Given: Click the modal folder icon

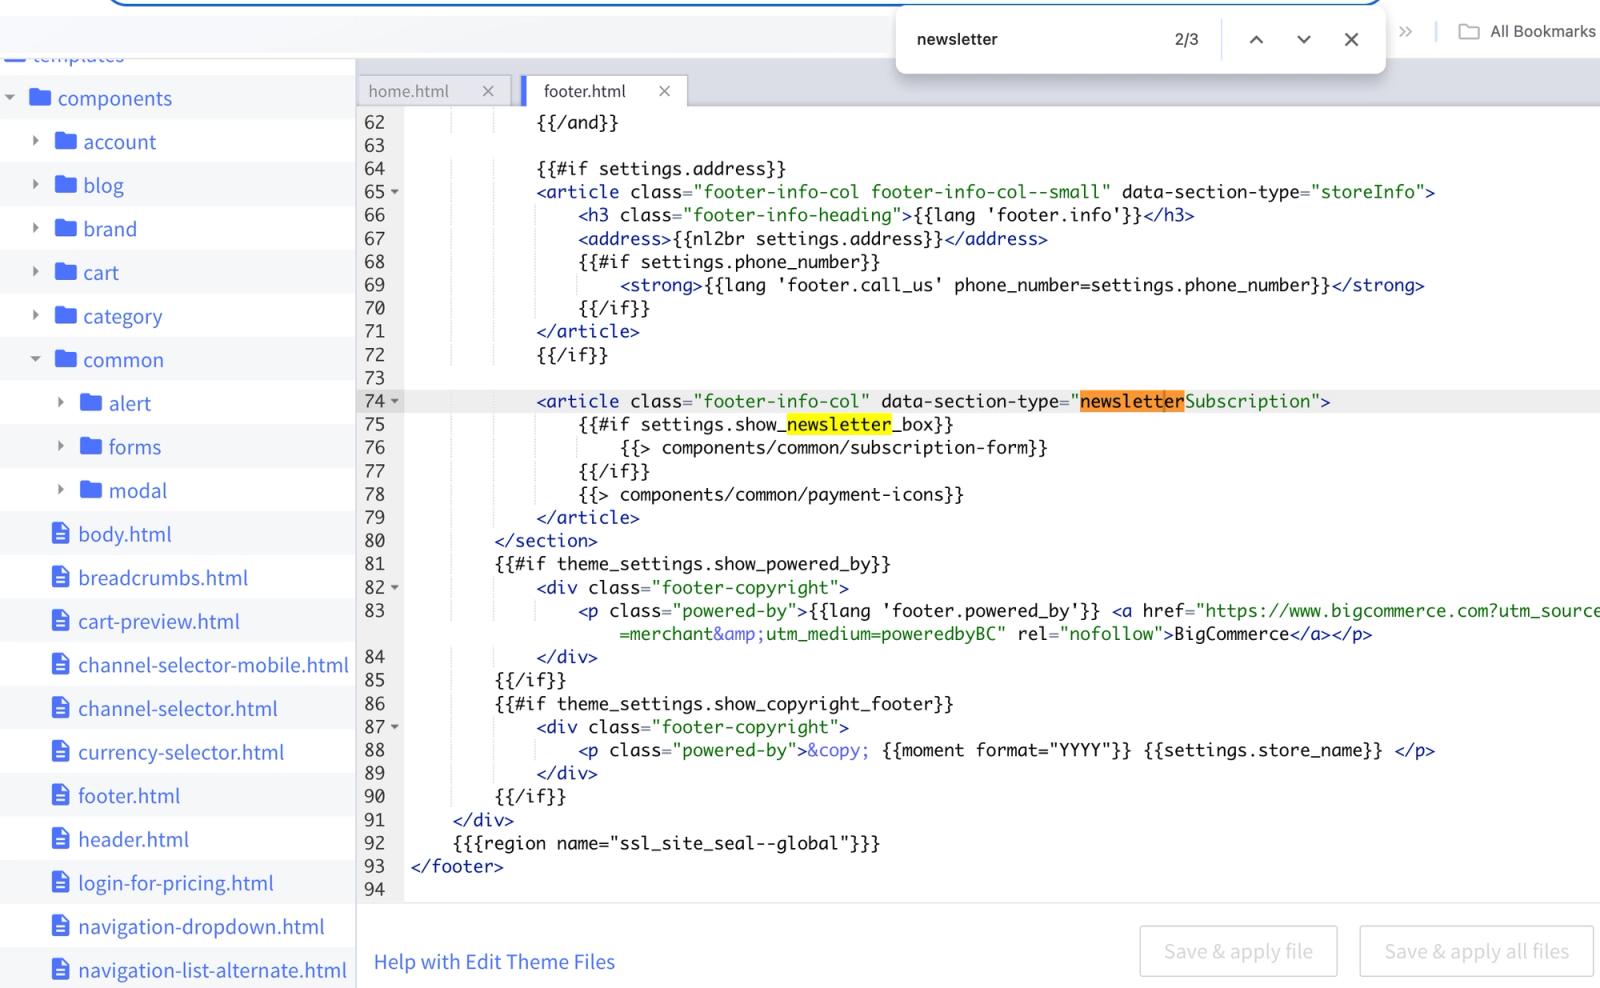Looking at the screenshot, I should [91, 490].
